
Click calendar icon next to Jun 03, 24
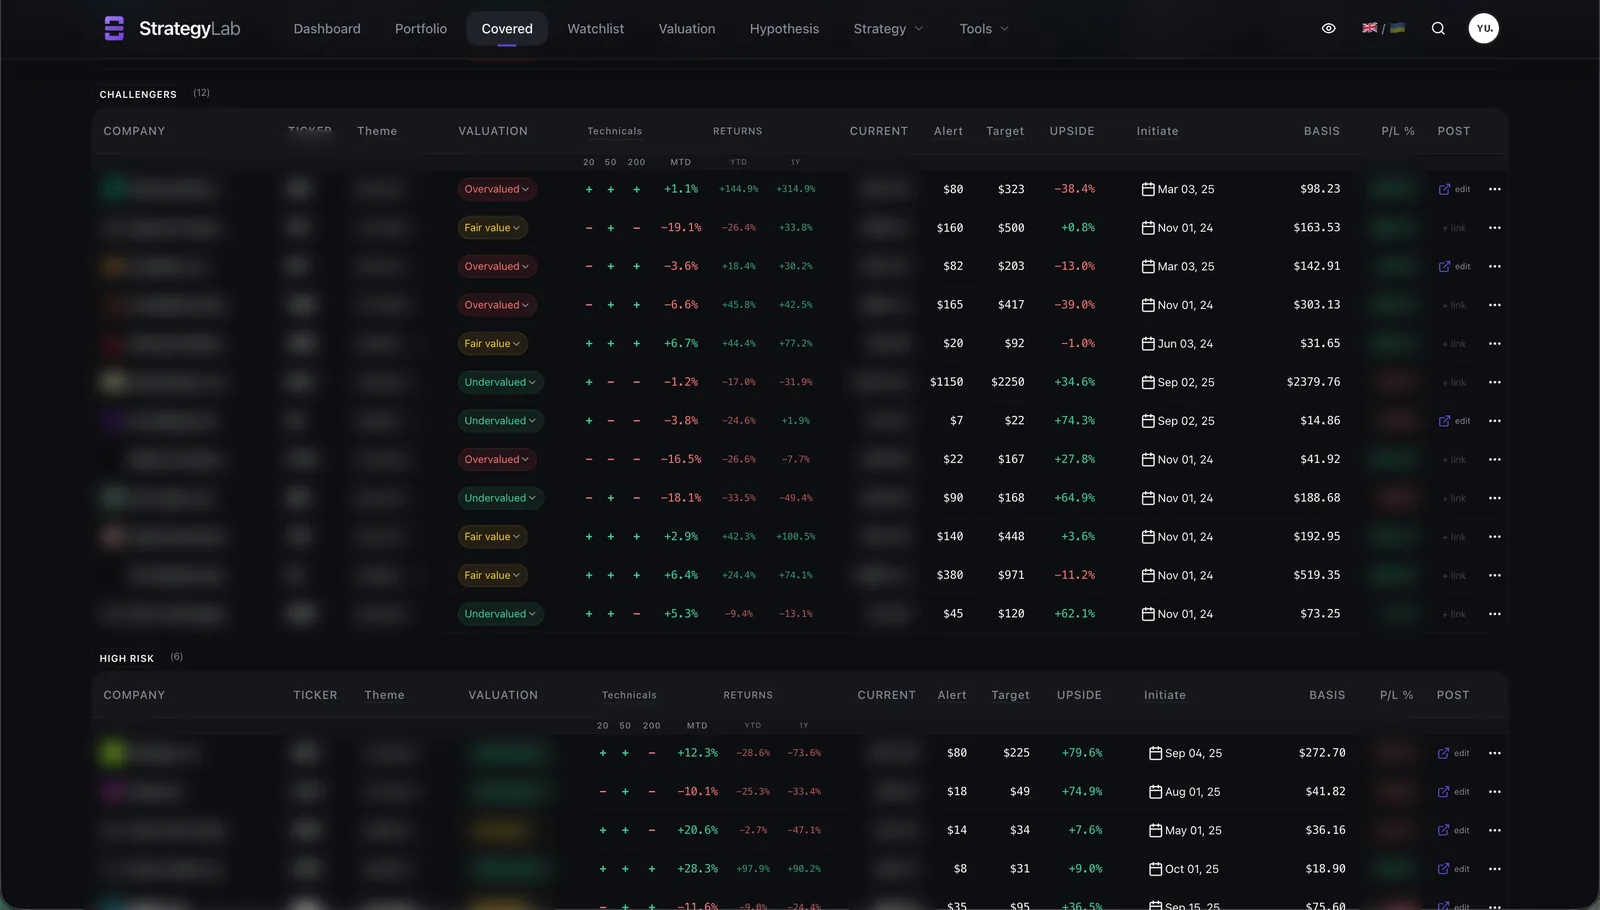1148,344
